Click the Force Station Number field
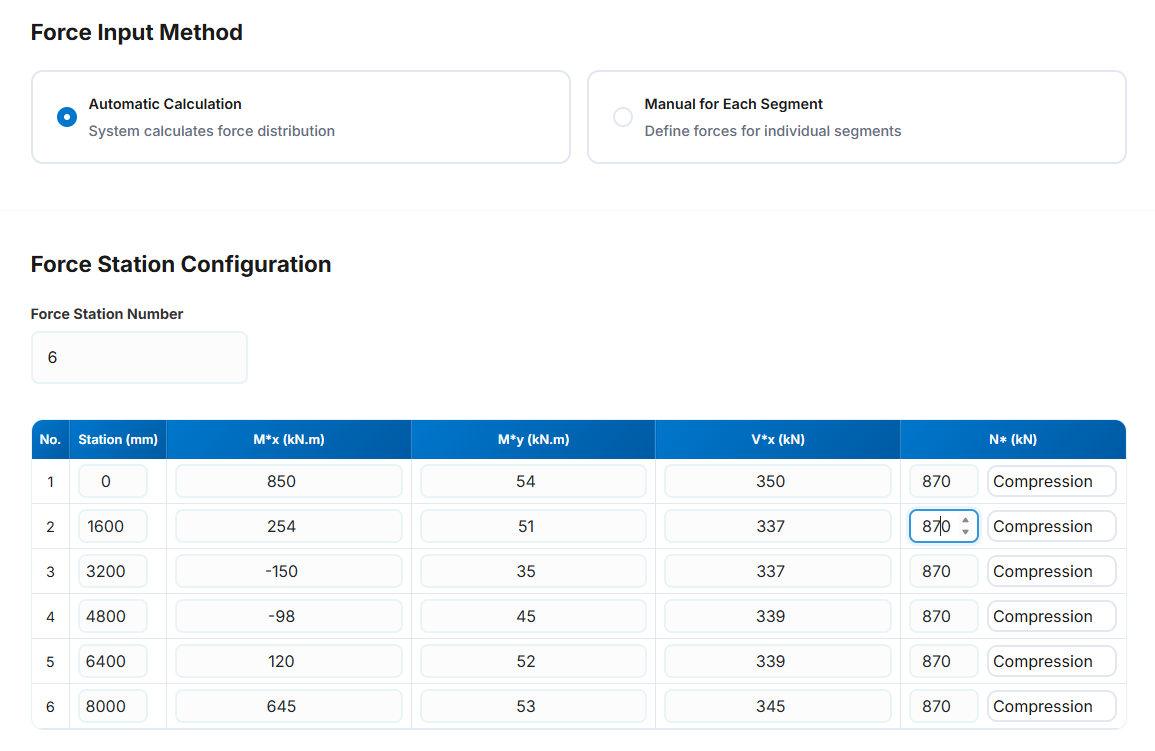 139,357
